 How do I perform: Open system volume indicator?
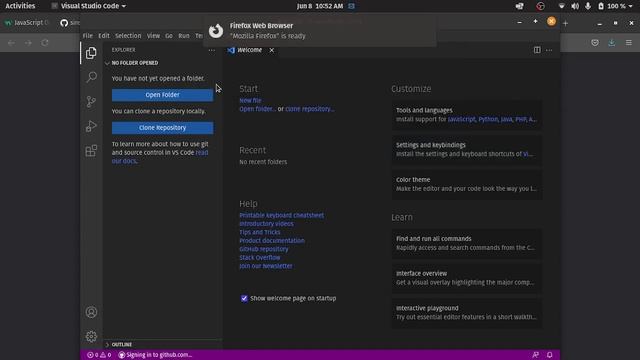point(575,6)
